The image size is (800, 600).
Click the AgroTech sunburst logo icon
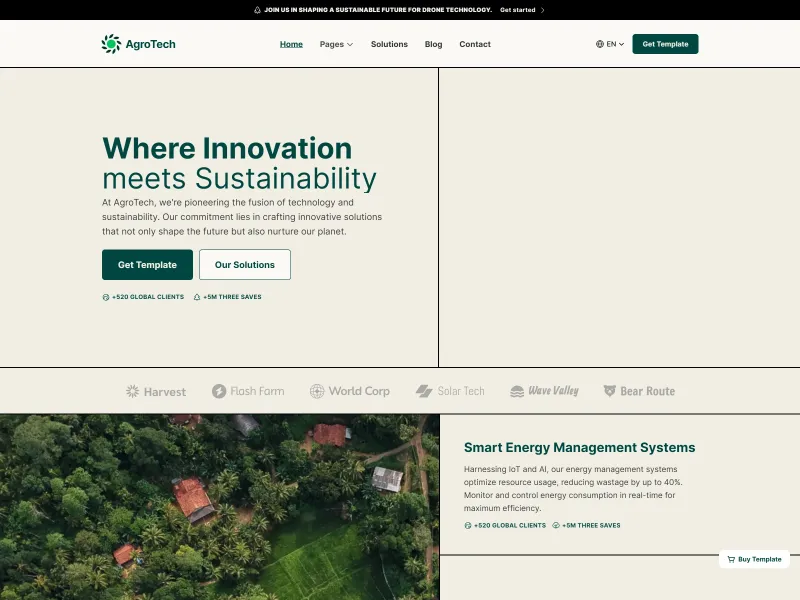(x=111, y=44)
